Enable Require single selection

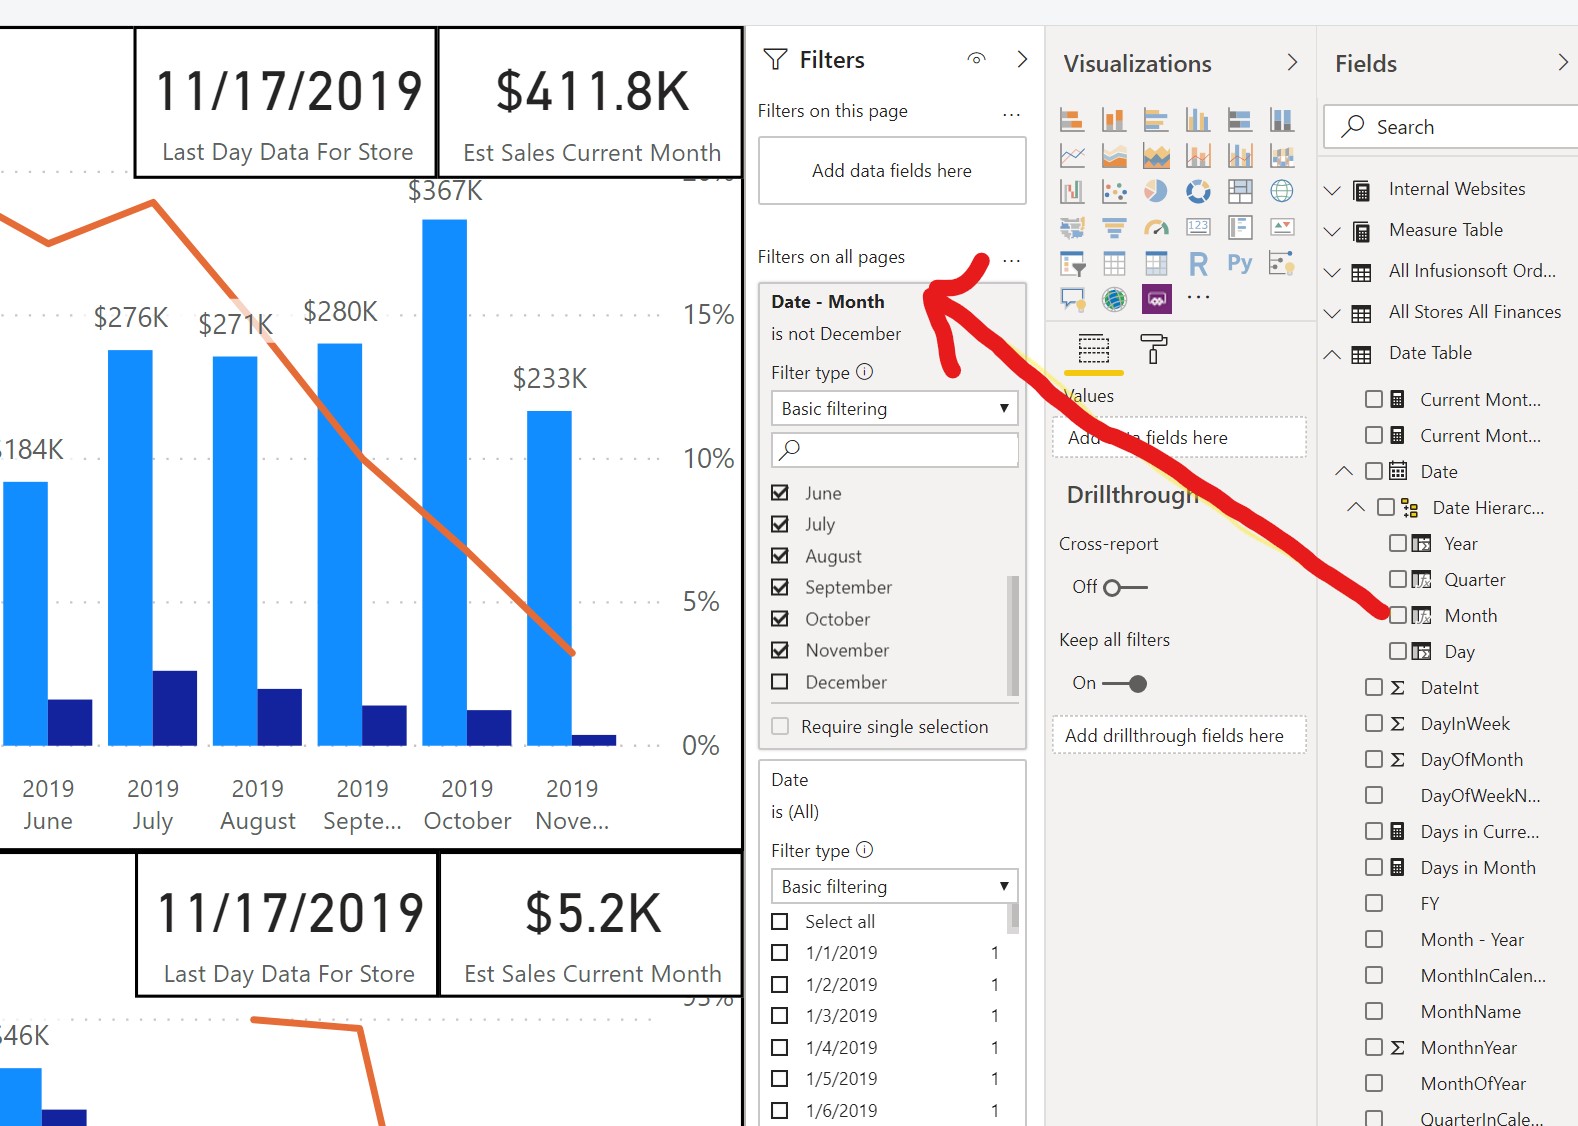[780, 727]
